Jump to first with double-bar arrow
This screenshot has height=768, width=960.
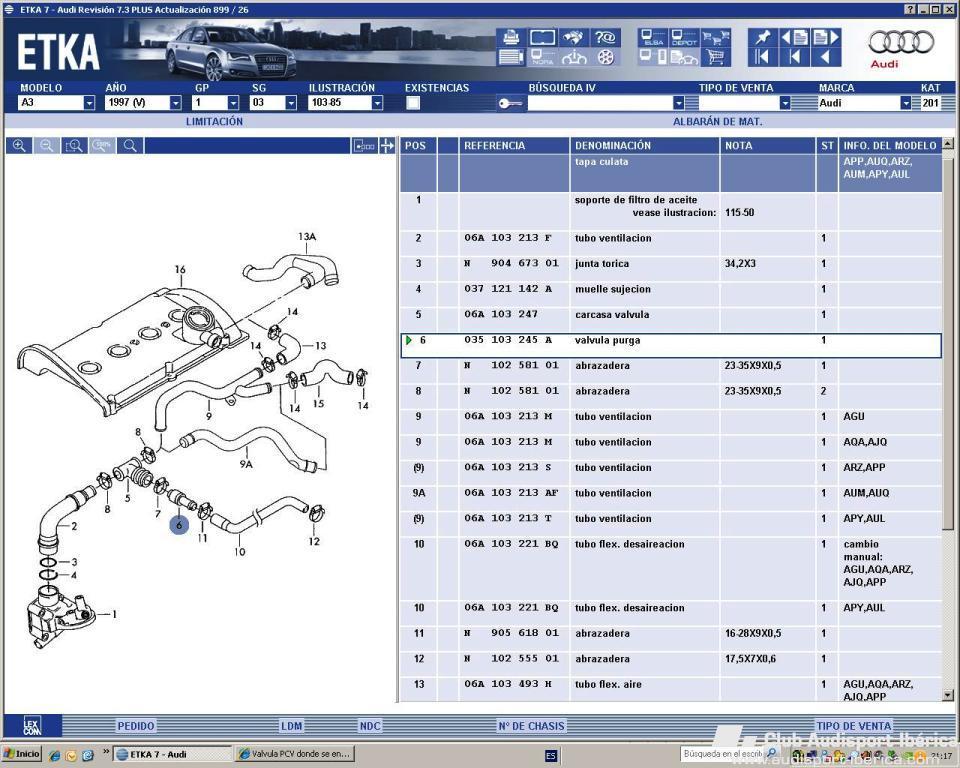[x=763, y=57]
